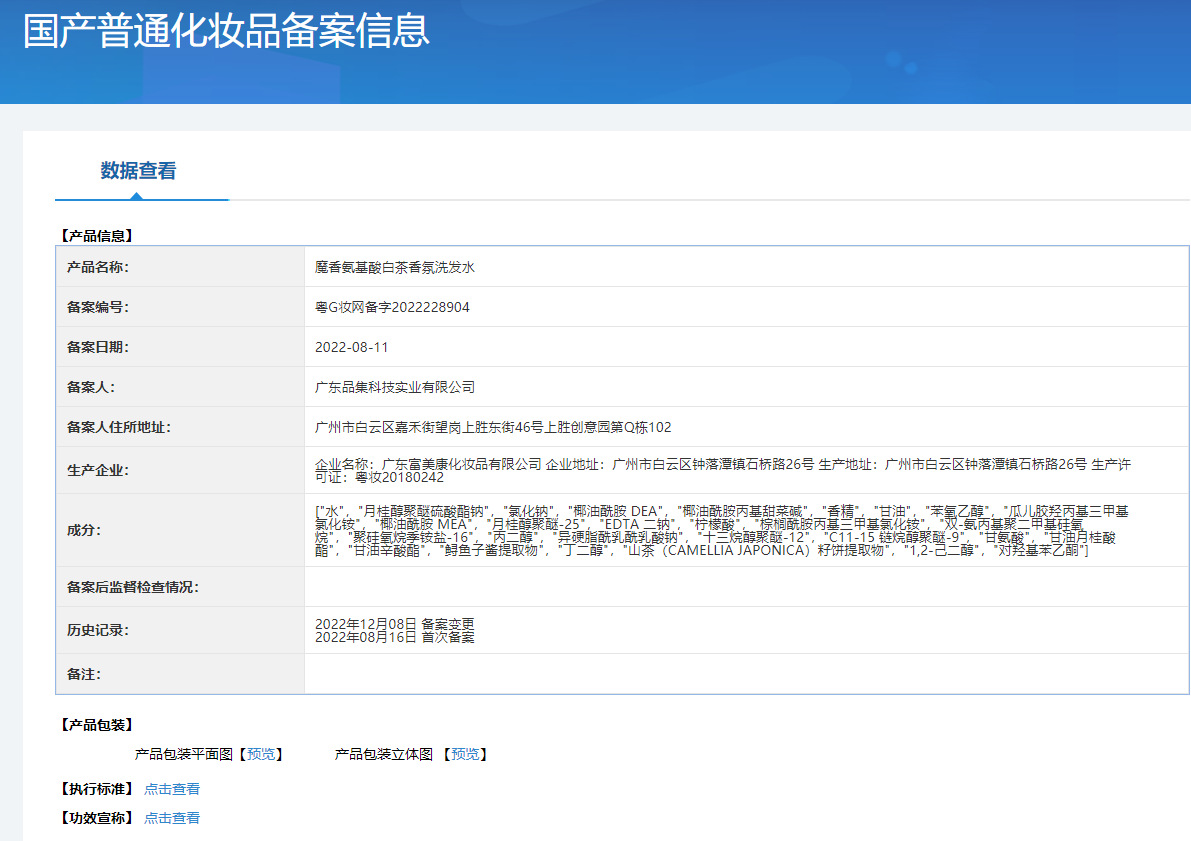
Task: Click the 成分 ingredient list text
Action: [722, 530]
